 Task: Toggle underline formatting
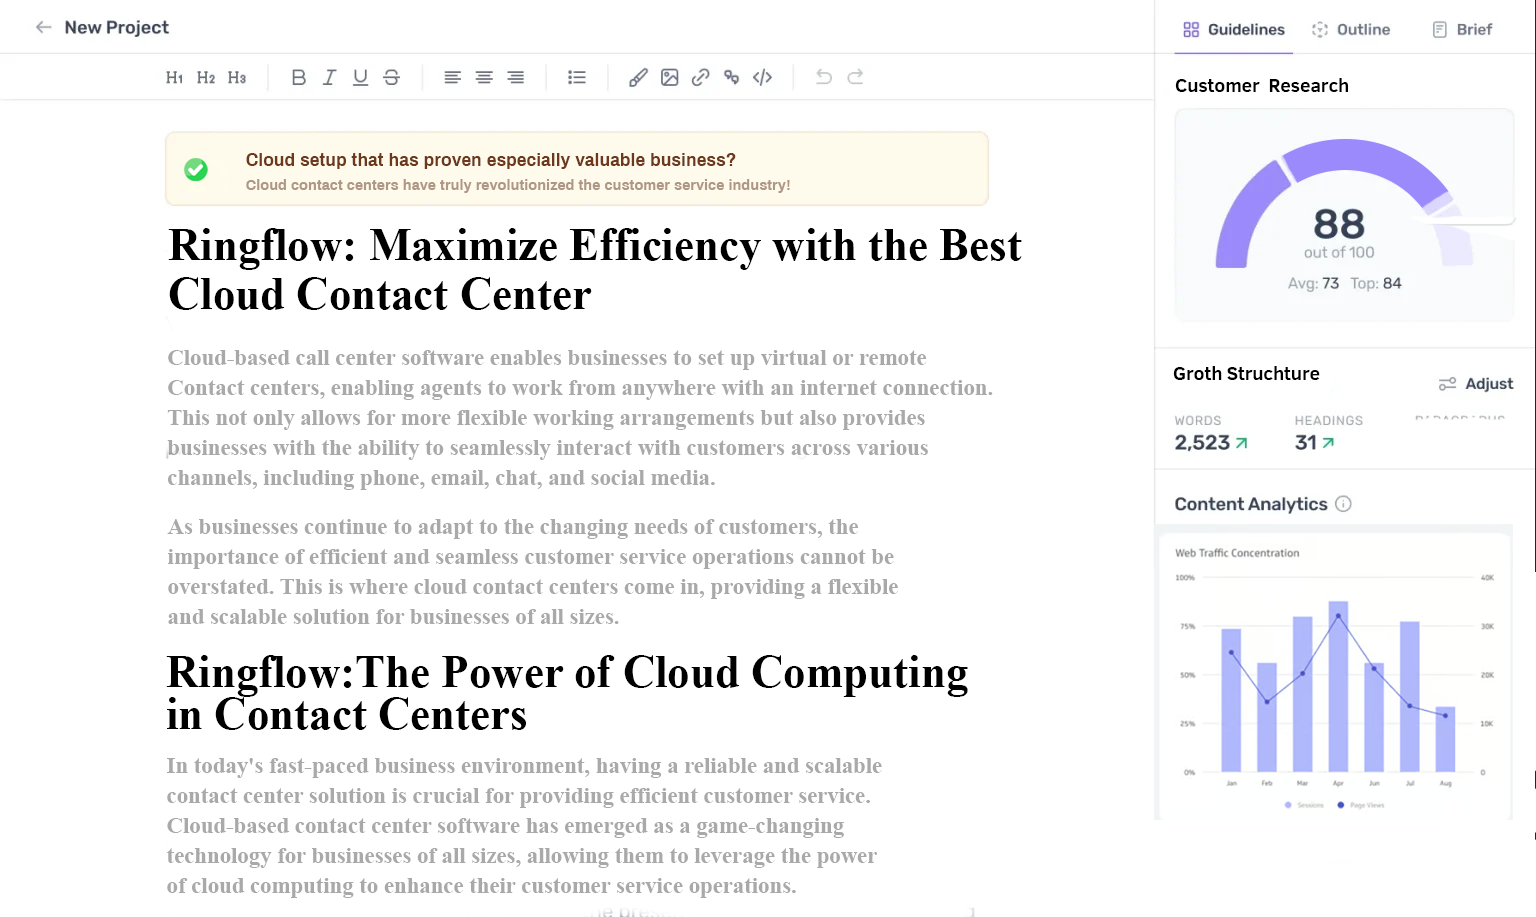[360, 77]
